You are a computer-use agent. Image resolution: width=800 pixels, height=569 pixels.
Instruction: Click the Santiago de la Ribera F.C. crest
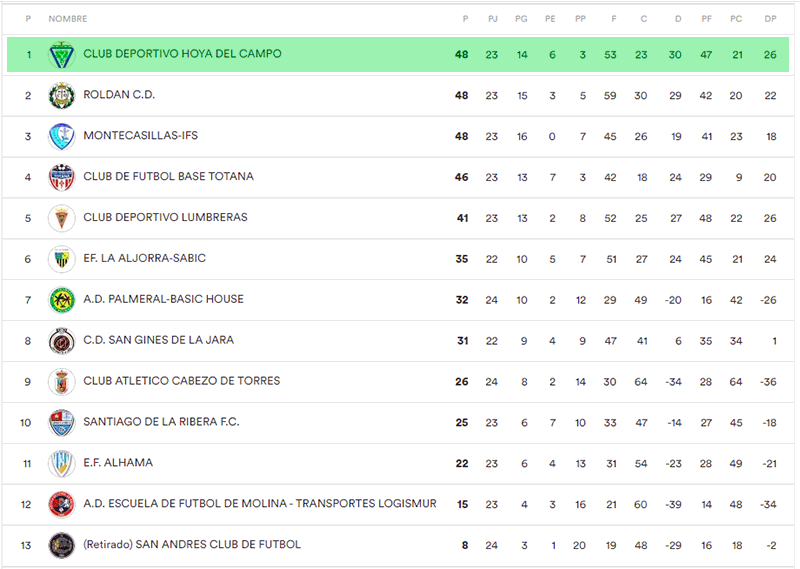(62, 423)
